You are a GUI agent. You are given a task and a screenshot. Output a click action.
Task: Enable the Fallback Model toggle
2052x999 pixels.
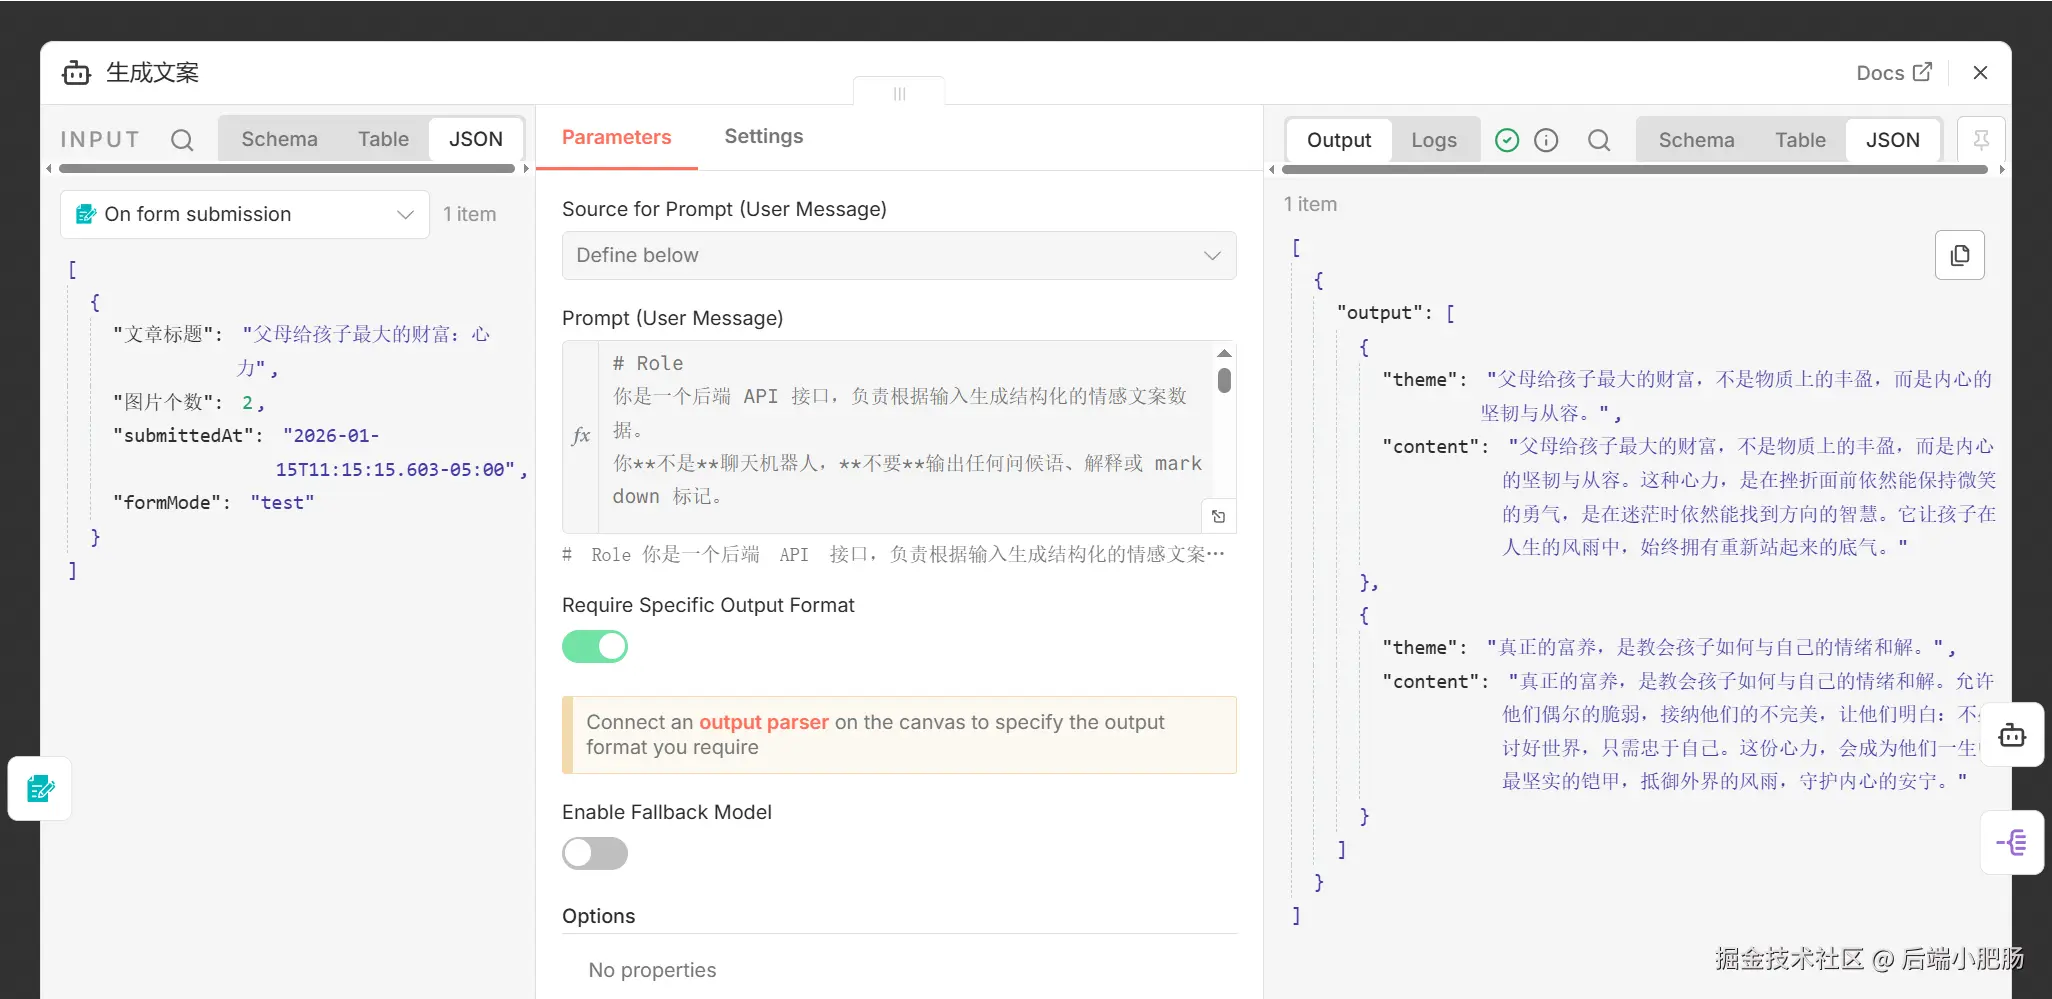[x=595, y=854]
